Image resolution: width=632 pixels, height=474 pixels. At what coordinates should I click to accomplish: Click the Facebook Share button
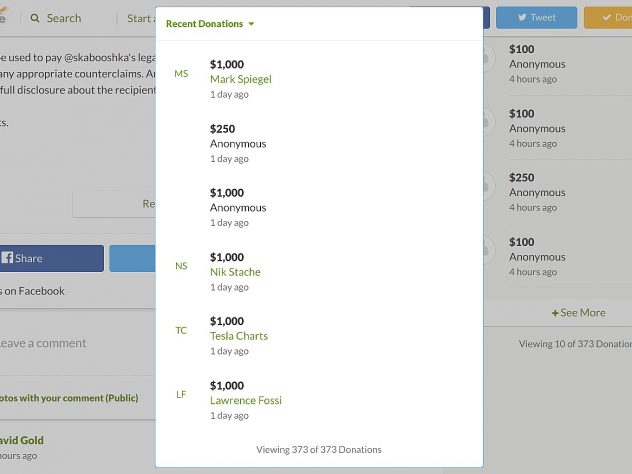coord(52,258)
